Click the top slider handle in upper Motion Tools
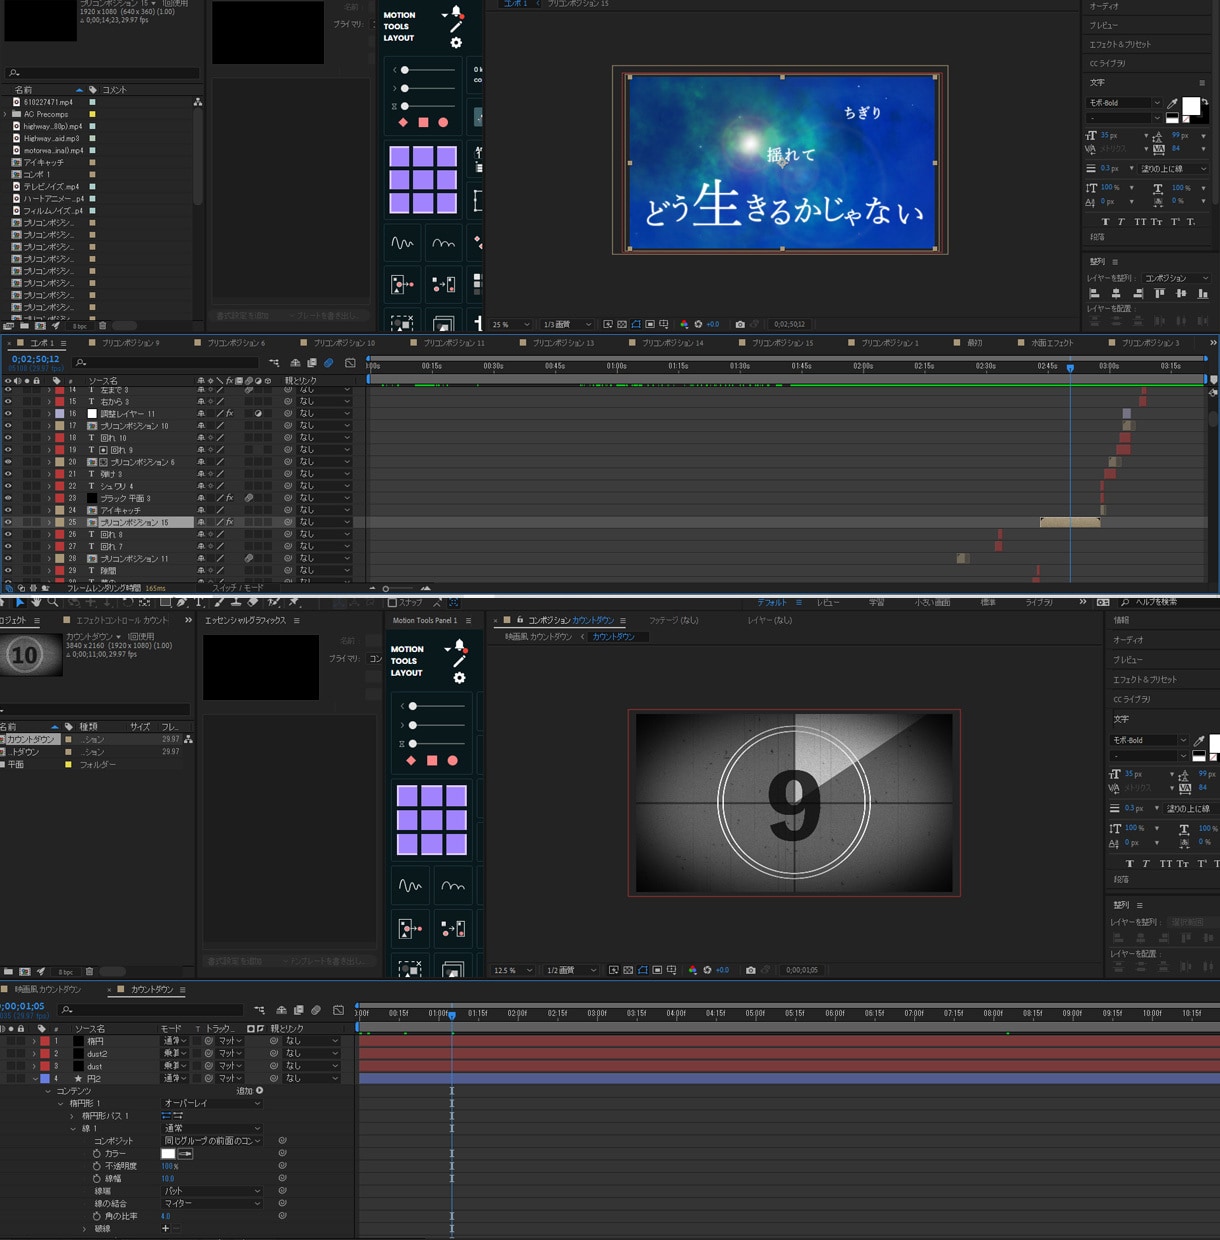1220x1240 pixels. pos(404,70)
